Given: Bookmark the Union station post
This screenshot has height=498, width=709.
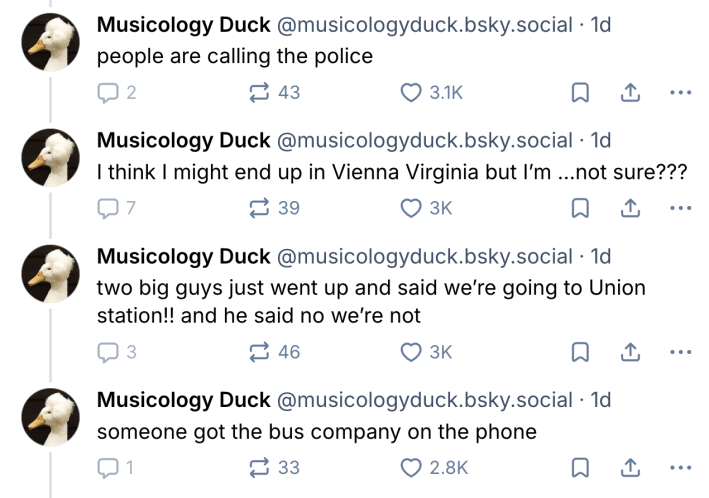Looking at the screenshot, I should 579,352.
